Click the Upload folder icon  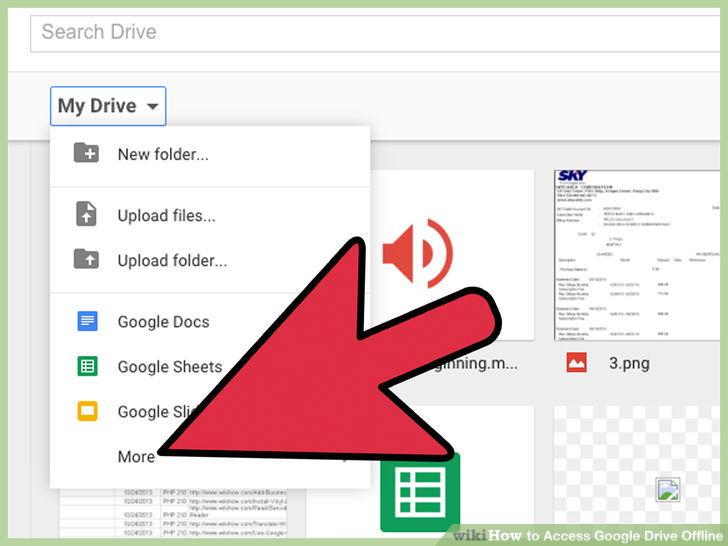86,259
